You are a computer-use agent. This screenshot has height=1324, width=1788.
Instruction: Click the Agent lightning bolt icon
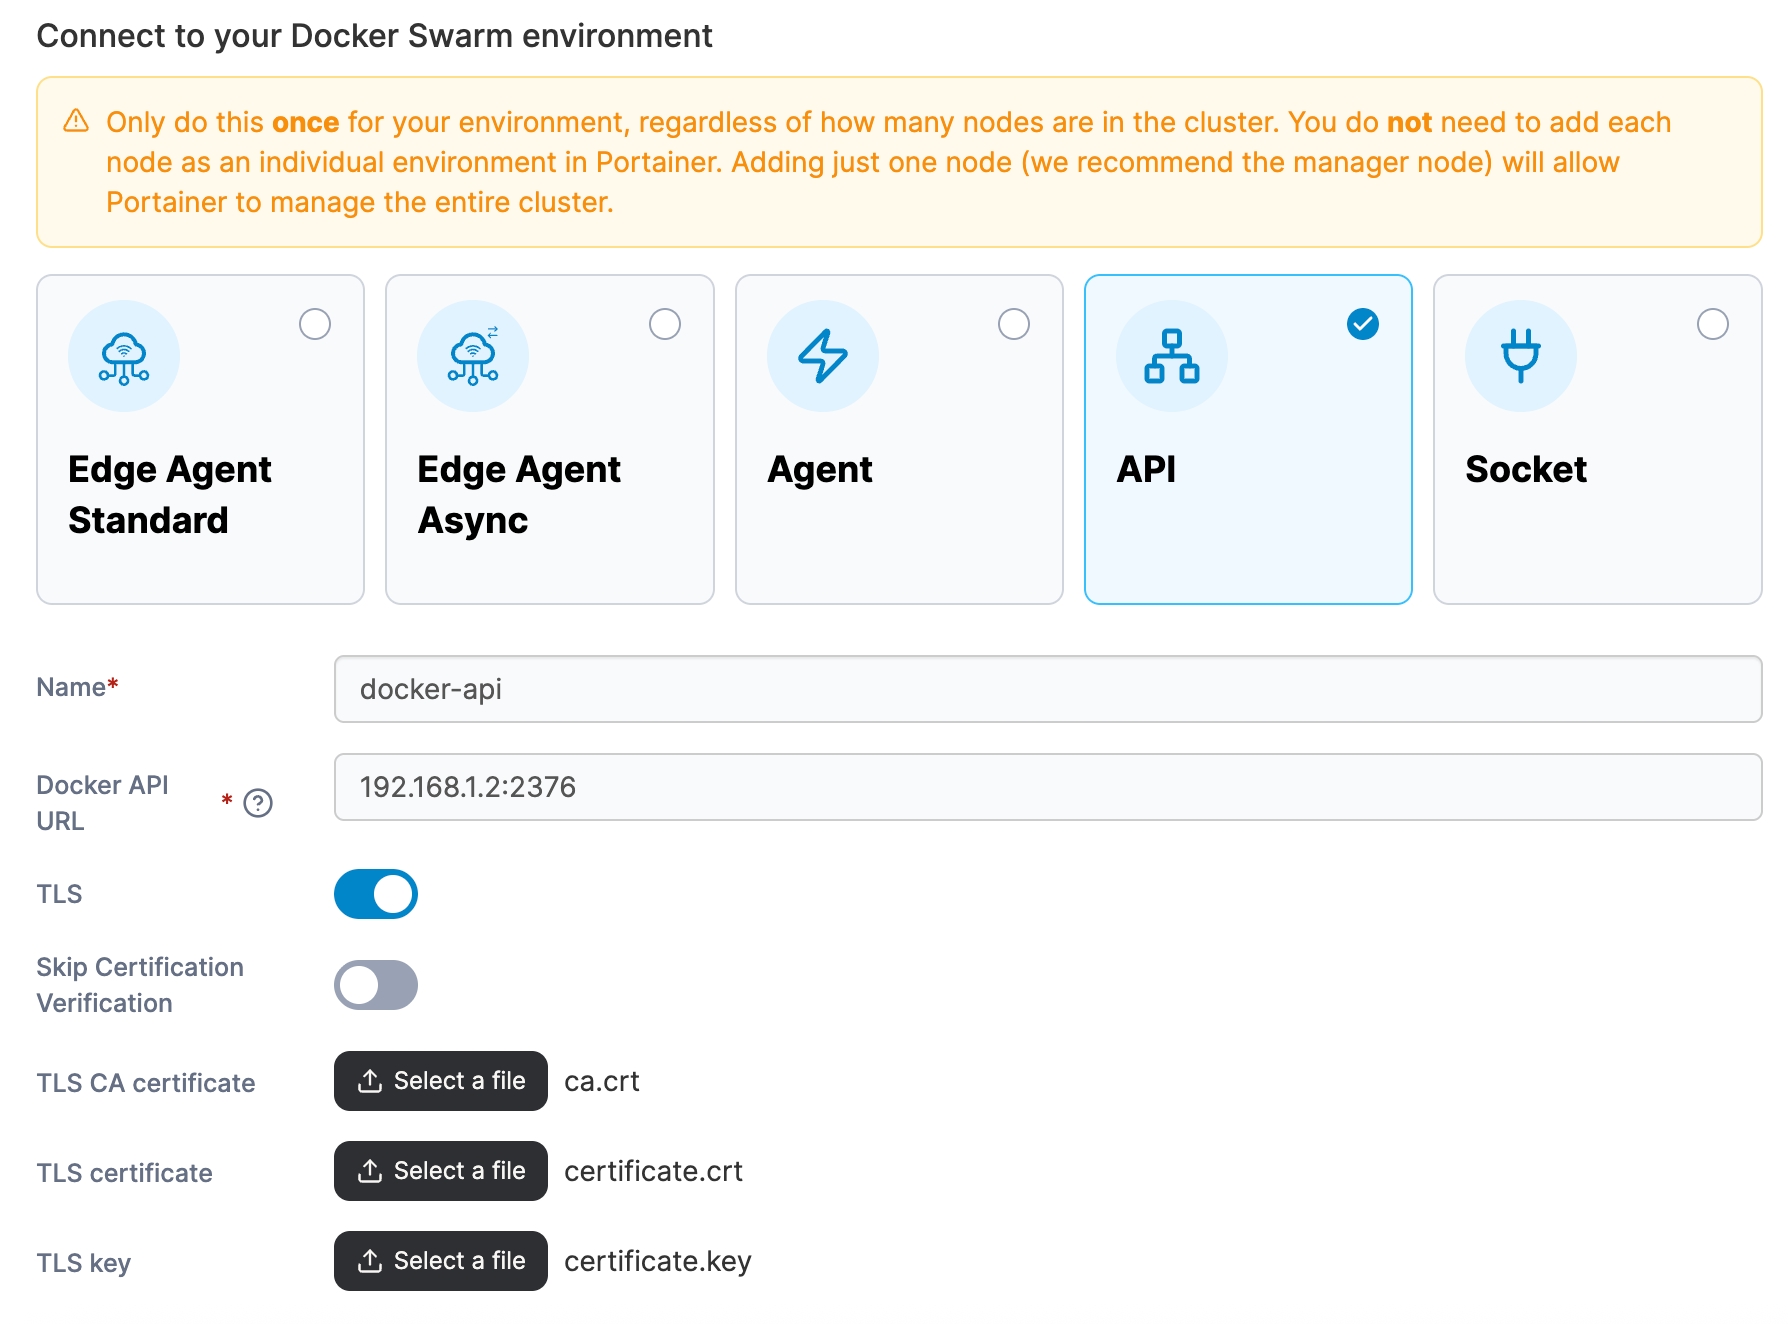[x=822, y=357]
